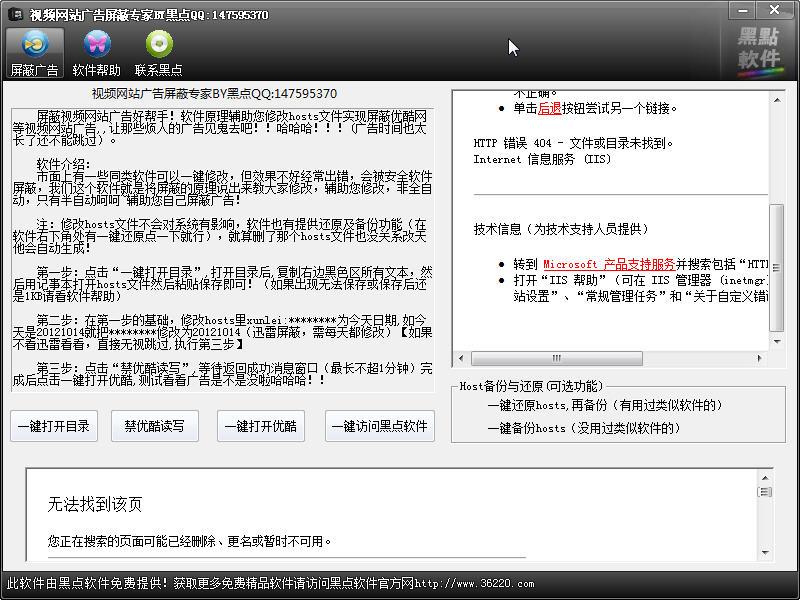Click scroll down arrow in right browser pane

(x=777, y=341)
